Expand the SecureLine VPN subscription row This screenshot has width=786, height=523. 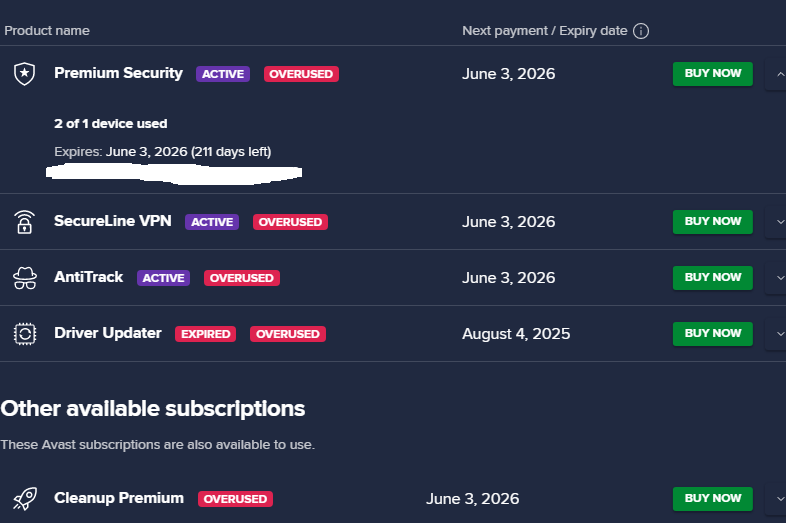(777, 222)
